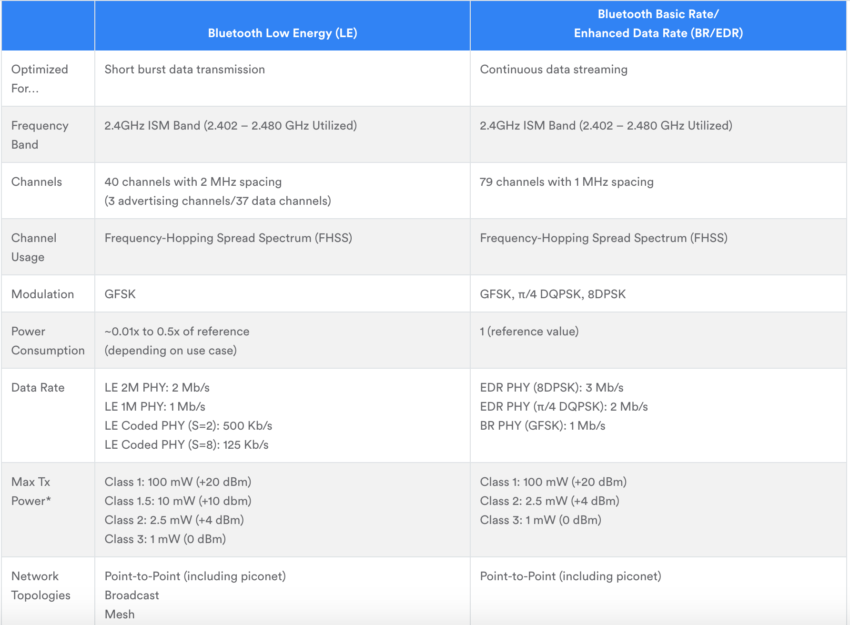
Task: Click the Bluetooth Low Energy (LE) column header
Action: (282, 33)
